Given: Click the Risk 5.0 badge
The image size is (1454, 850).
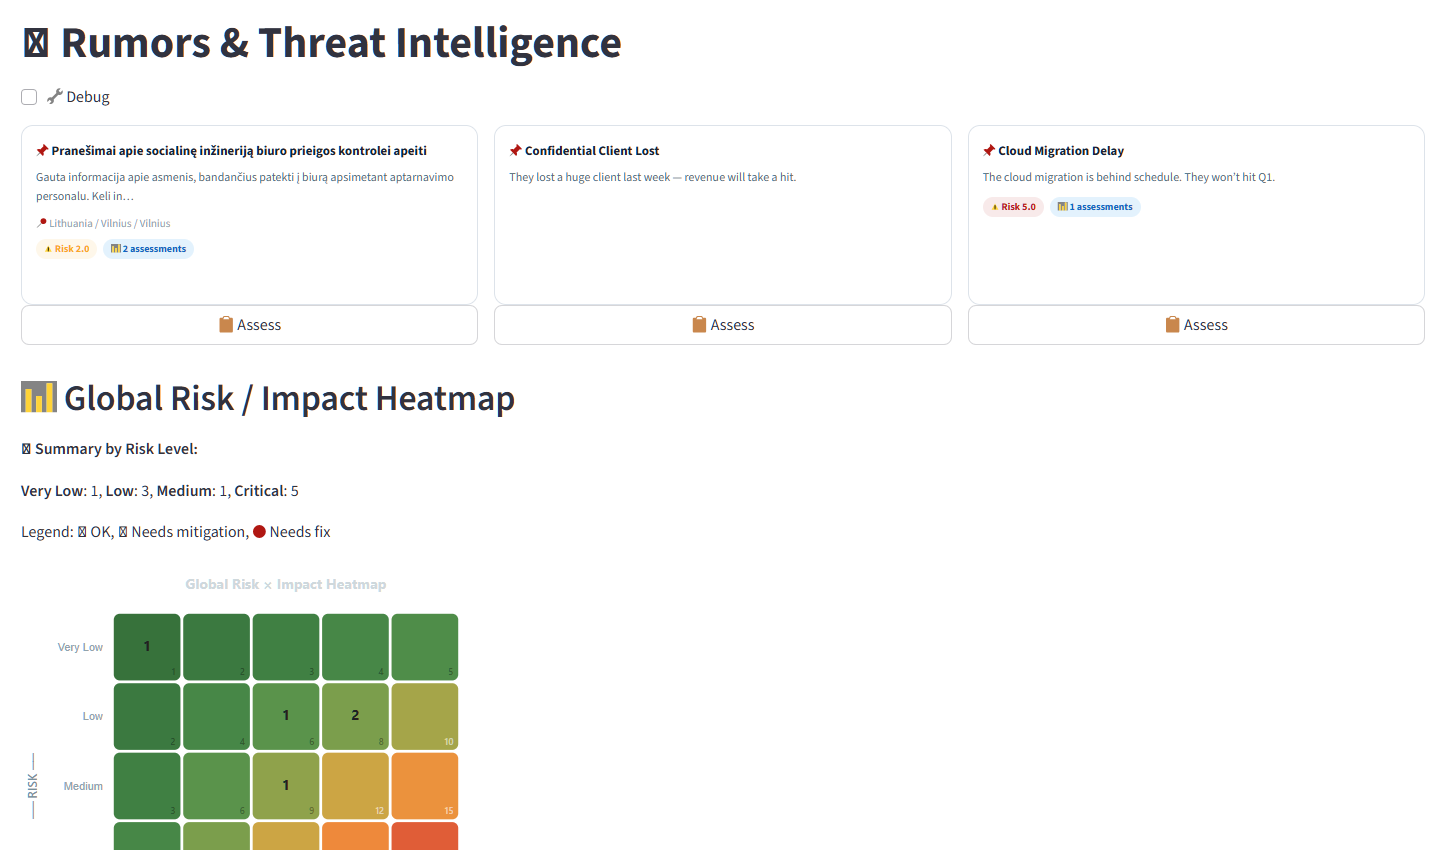Looking at the screenshot, I should coord(1013,207).
